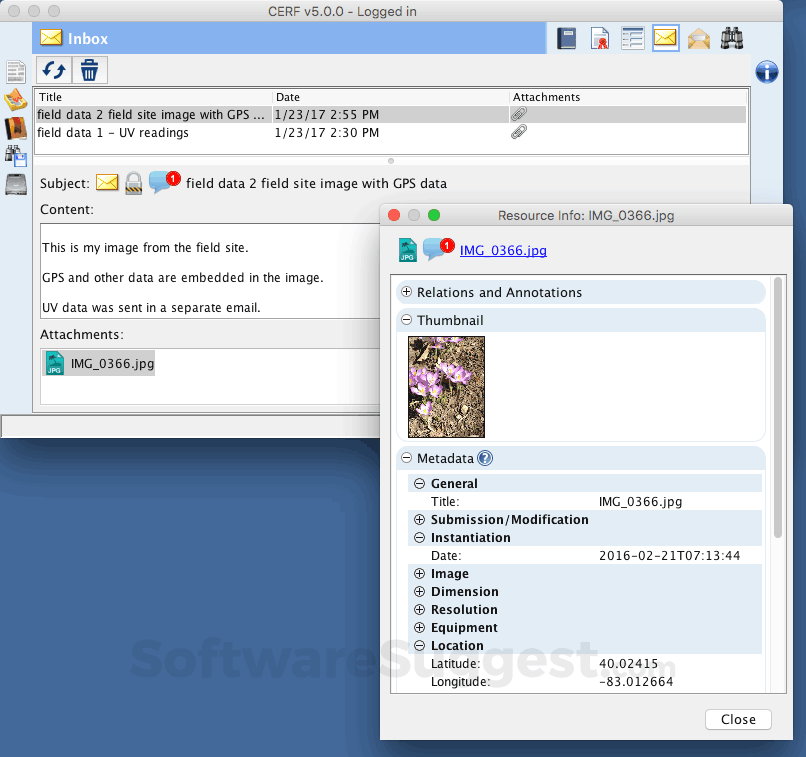Click the certificate document toolbar icon
This screenshot has width=806, height=757.
[x=599, y=37]
